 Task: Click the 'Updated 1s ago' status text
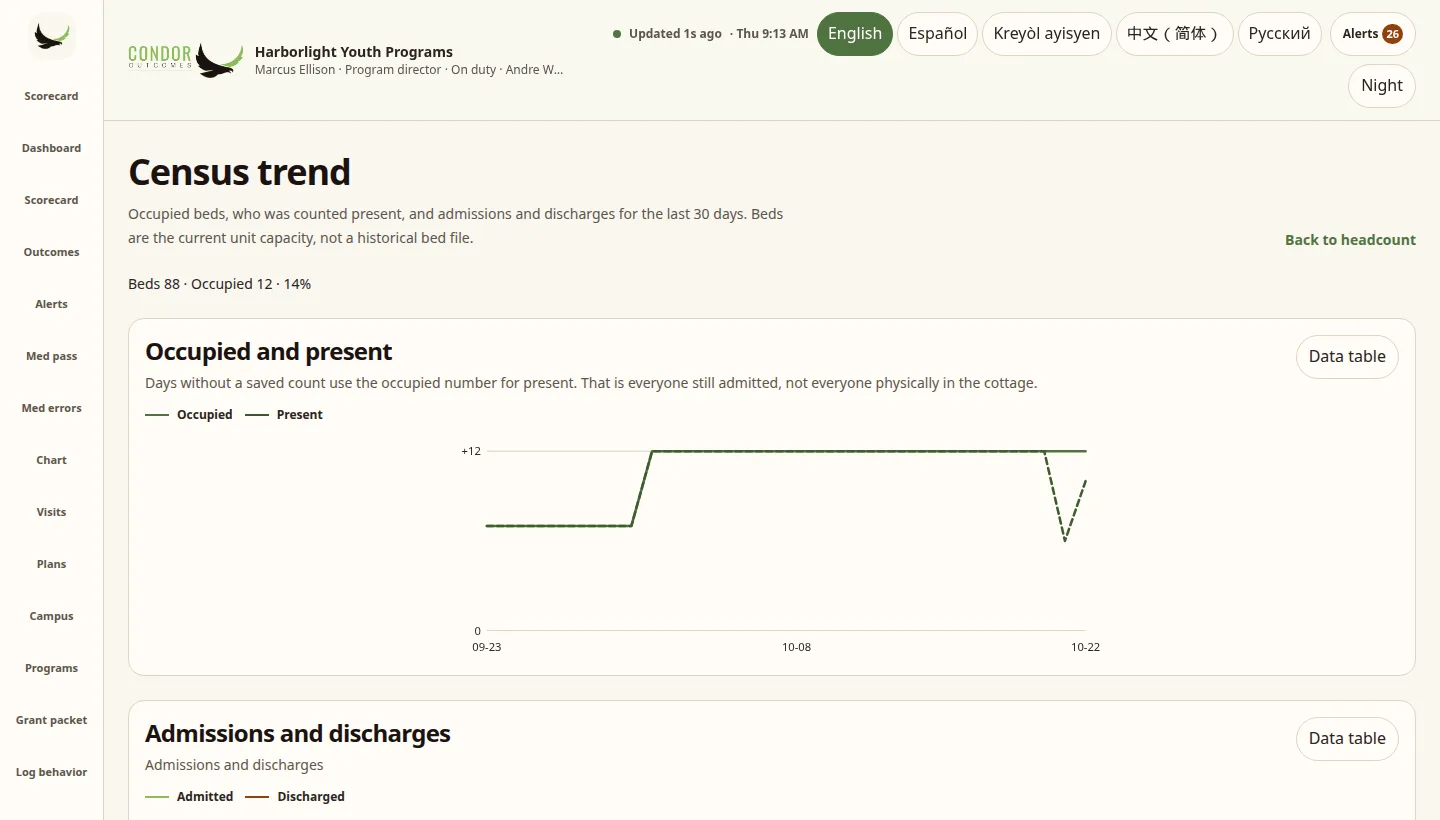click(x=675, y=34)
